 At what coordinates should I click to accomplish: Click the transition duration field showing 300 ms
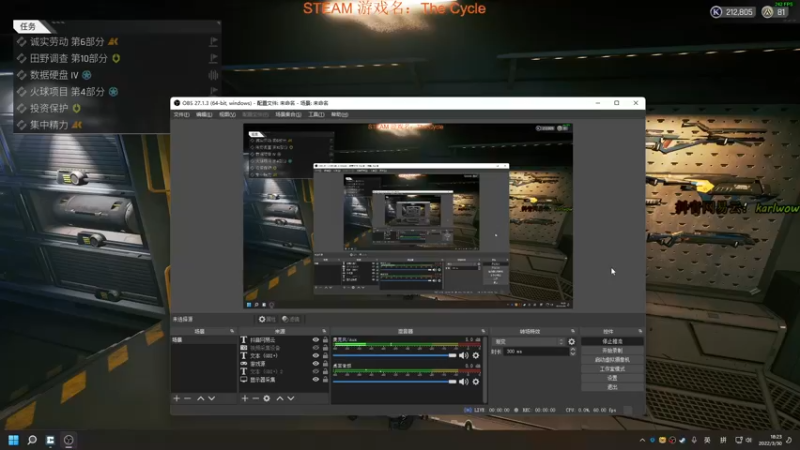click(536, 352)
